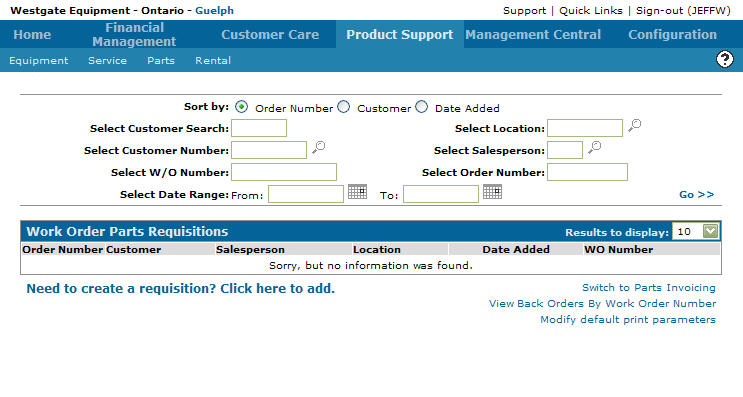Screen dimensions: 743x397
Task: Open the From date calendar picker
Action: (357, 192)
